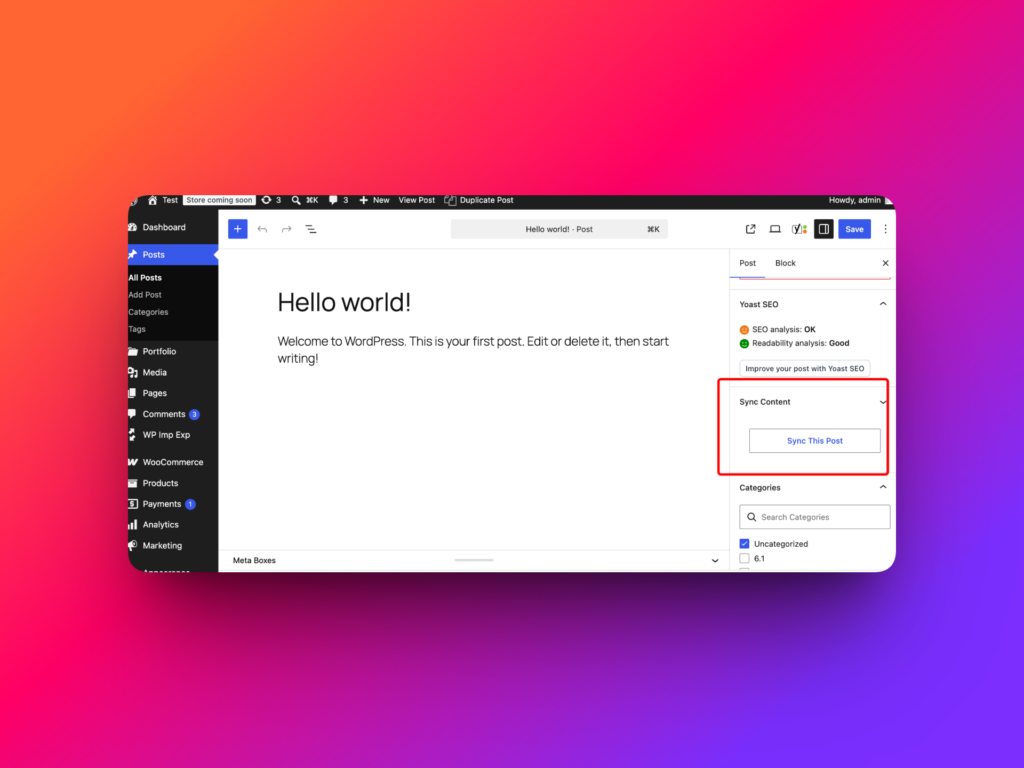Go to Add Post submenu
The image size is (1024, 768).
(145, 295)
